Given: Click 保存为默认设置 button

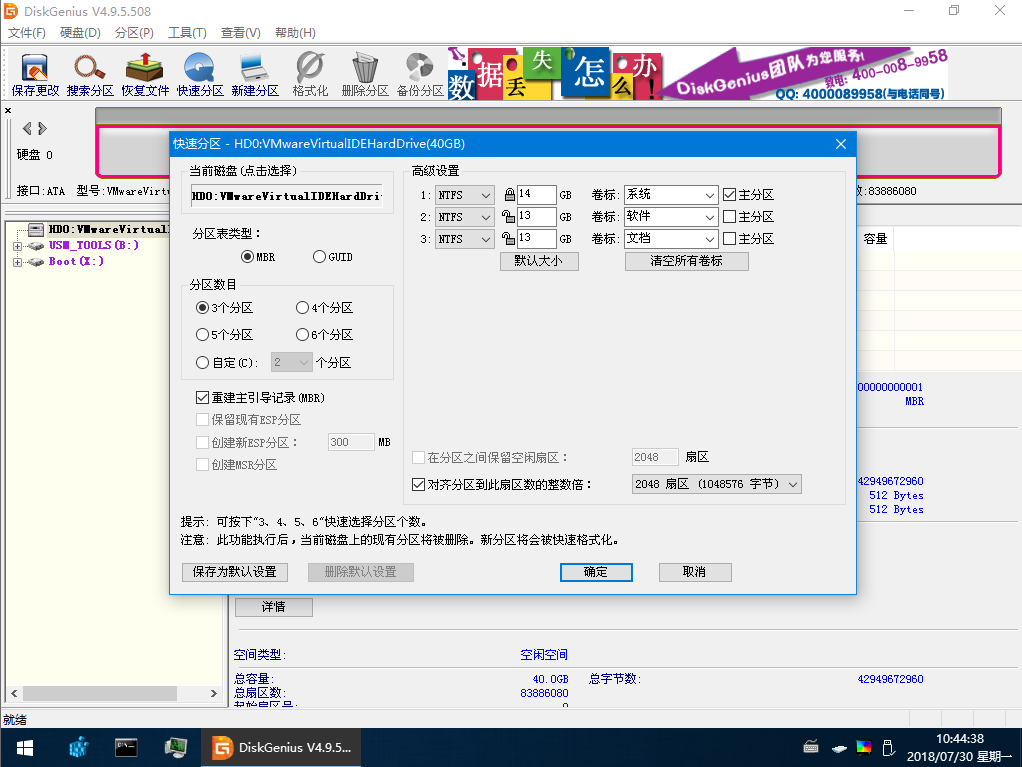Looking at the screenshot, I should point(235,572).
